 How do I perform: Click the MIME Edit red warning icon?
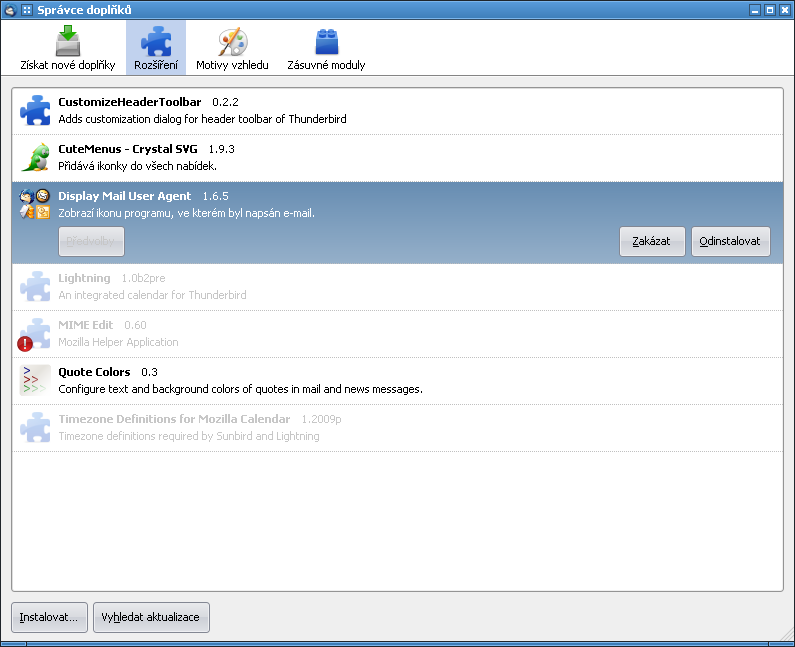(x=25, y=344)
